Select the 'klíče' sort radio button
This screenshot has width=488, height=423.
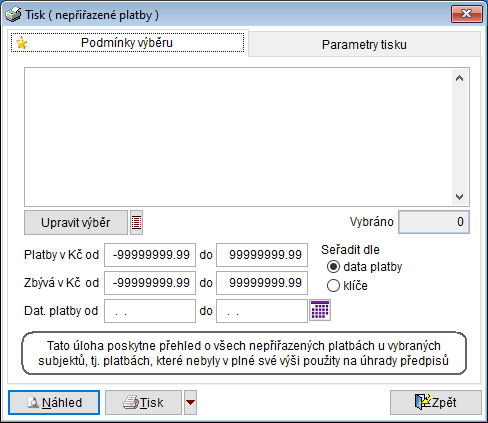333,286
